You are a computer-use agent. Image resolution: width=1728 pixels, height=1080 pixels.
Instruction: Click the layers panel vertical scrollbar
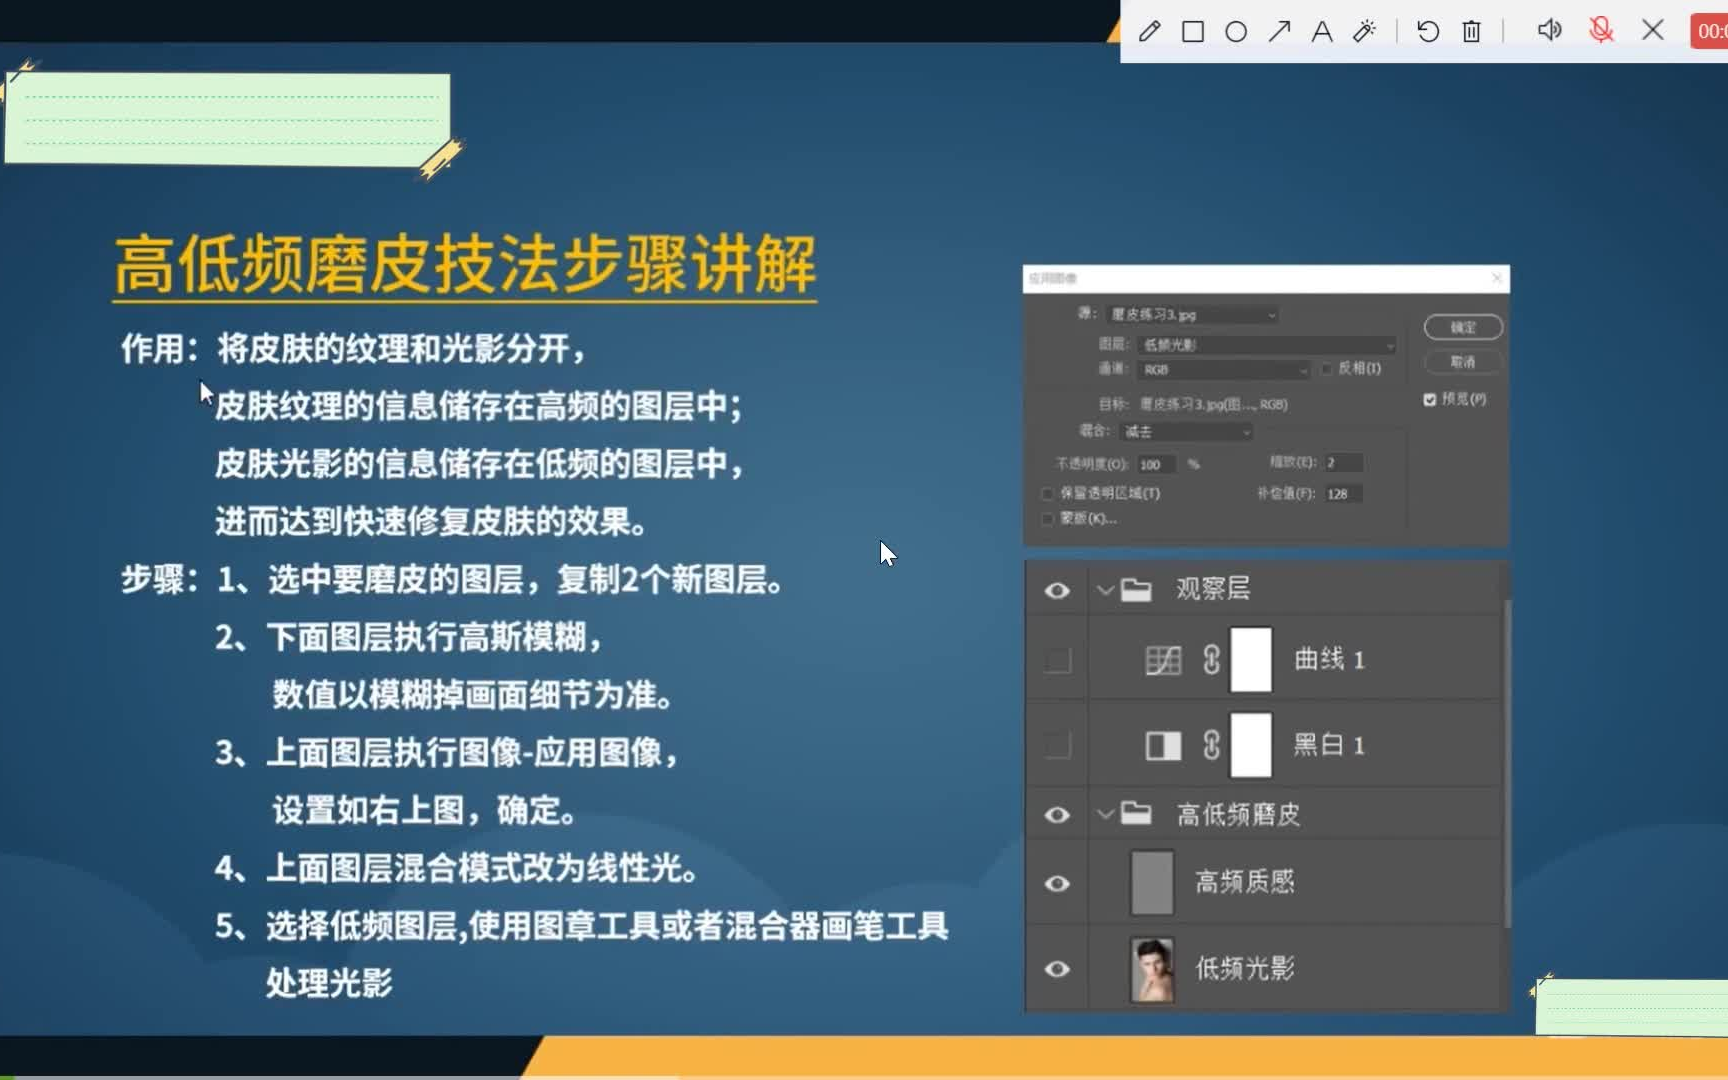click(x=1507, y=762)
